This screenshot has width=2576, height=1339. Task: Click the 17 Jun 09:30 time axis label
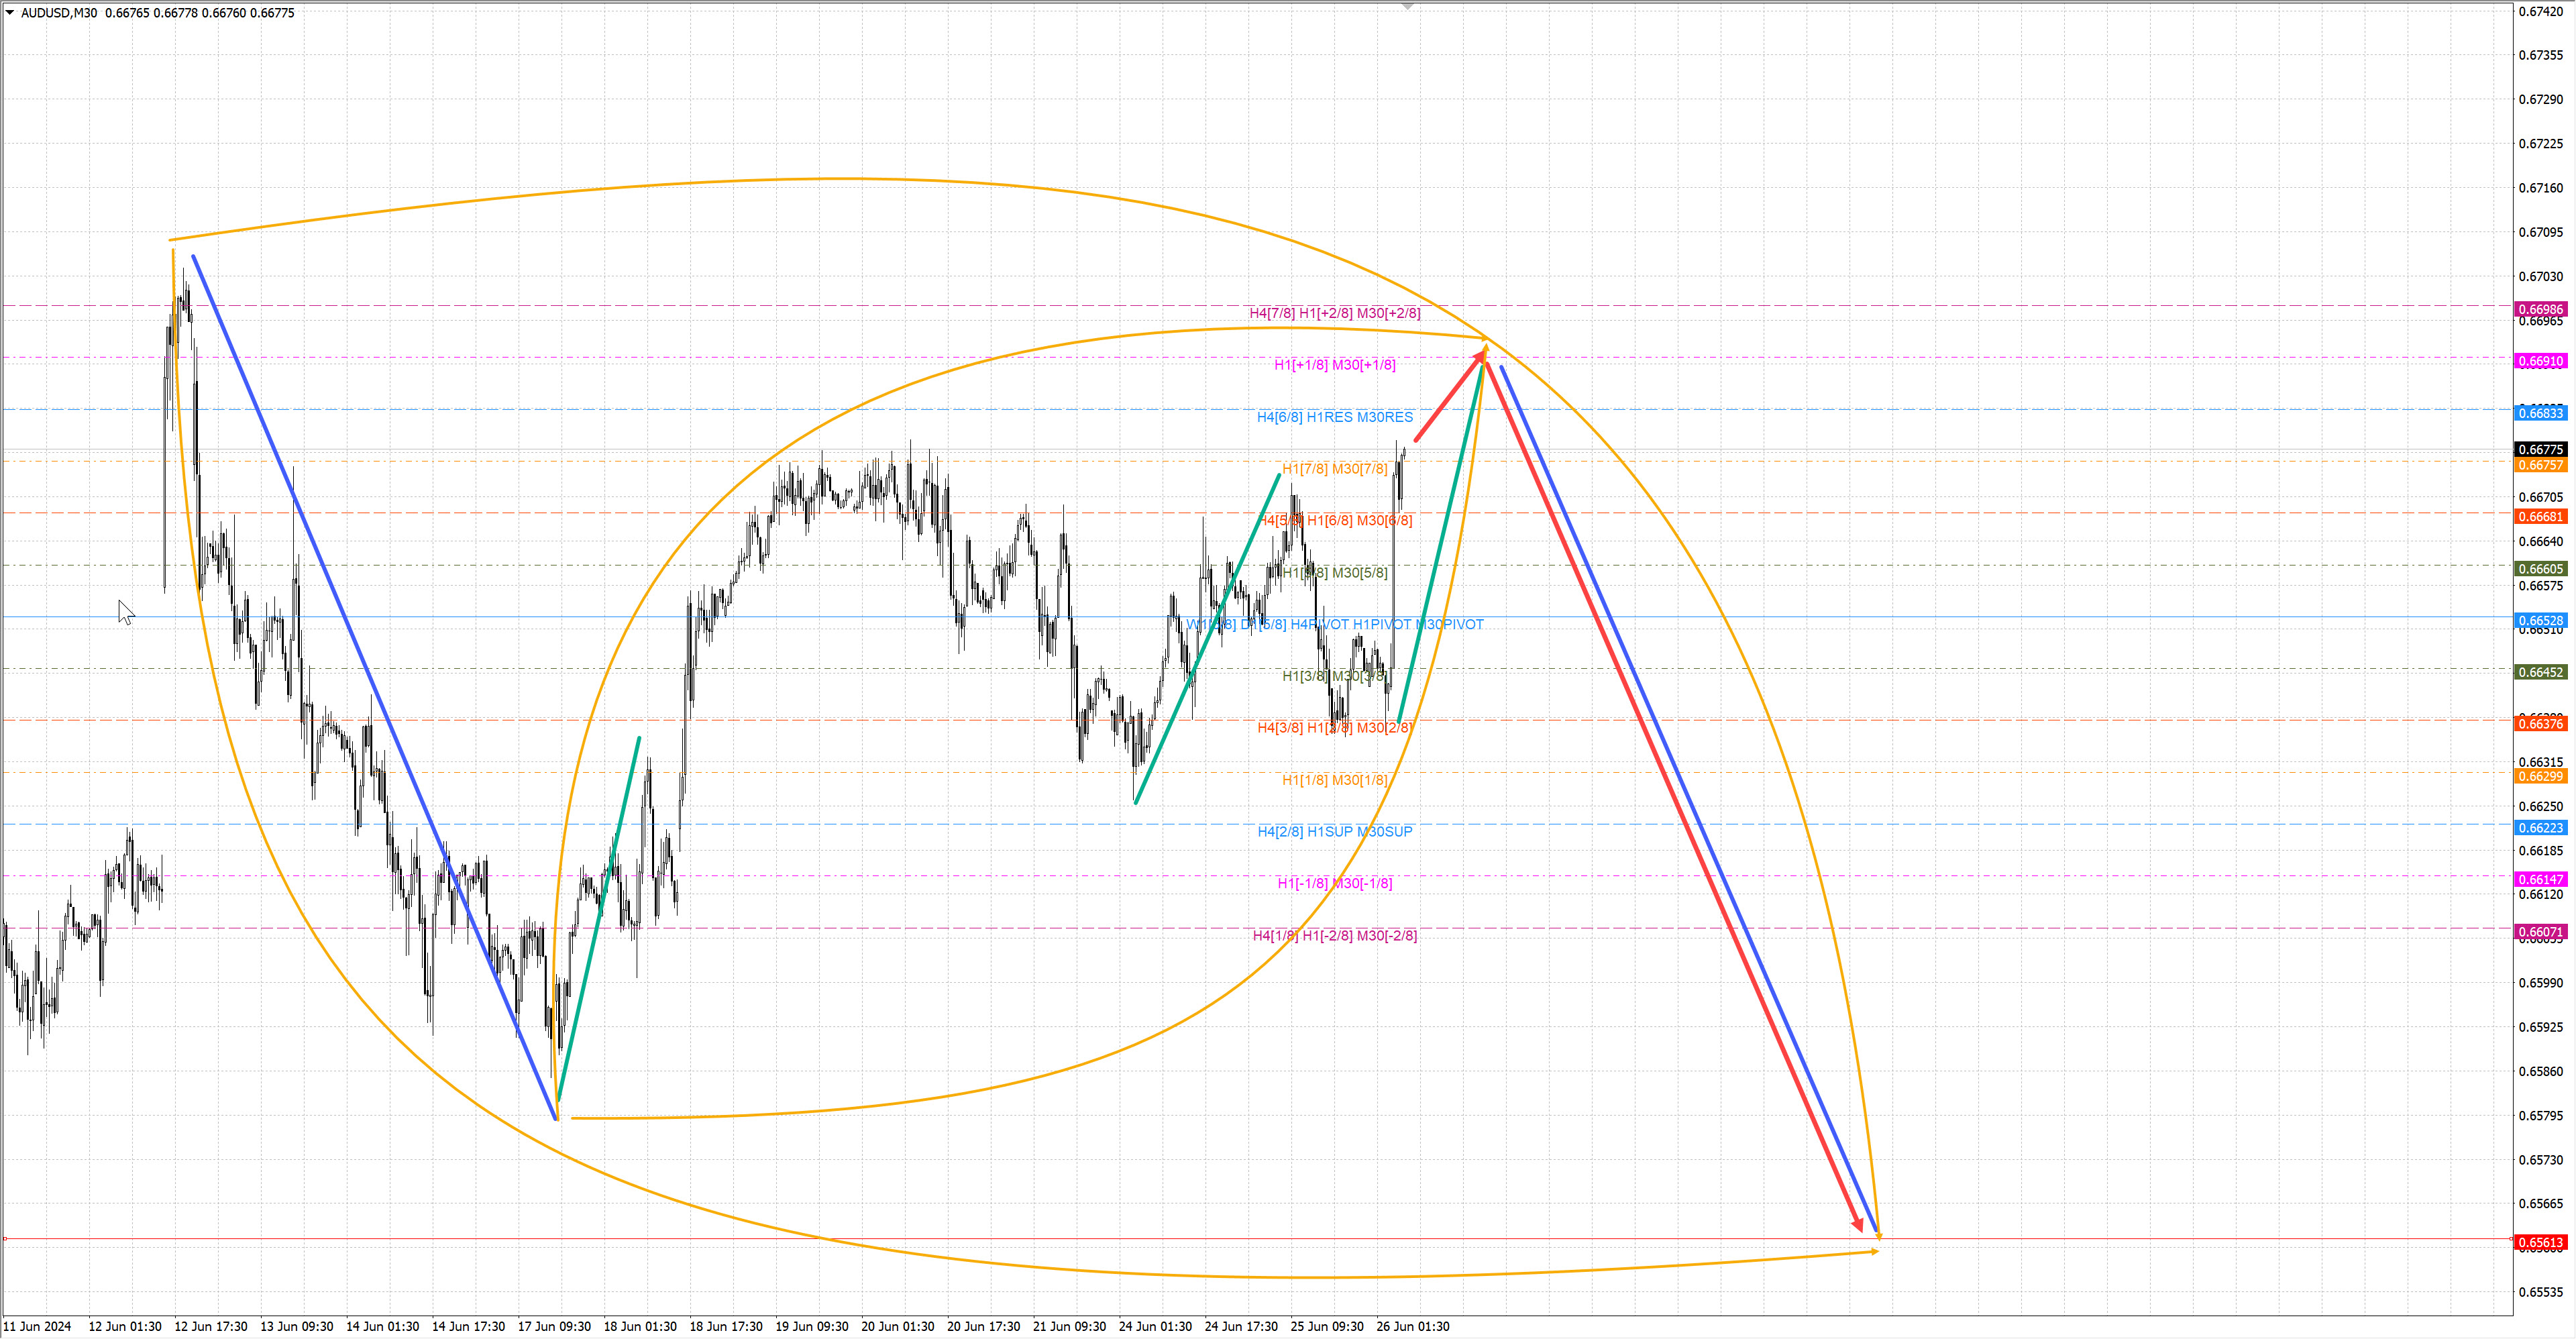(554, 1326)
